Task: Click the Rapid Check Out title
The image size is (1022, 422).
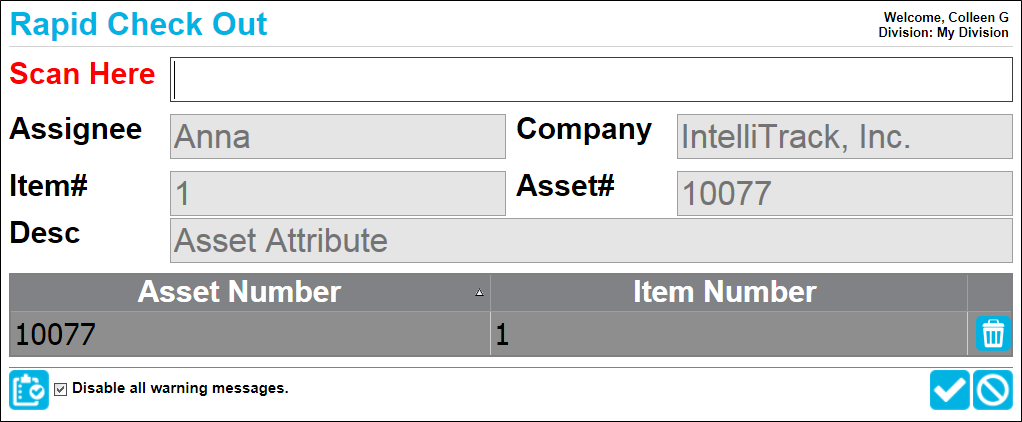Action: (x=139, y=25)
